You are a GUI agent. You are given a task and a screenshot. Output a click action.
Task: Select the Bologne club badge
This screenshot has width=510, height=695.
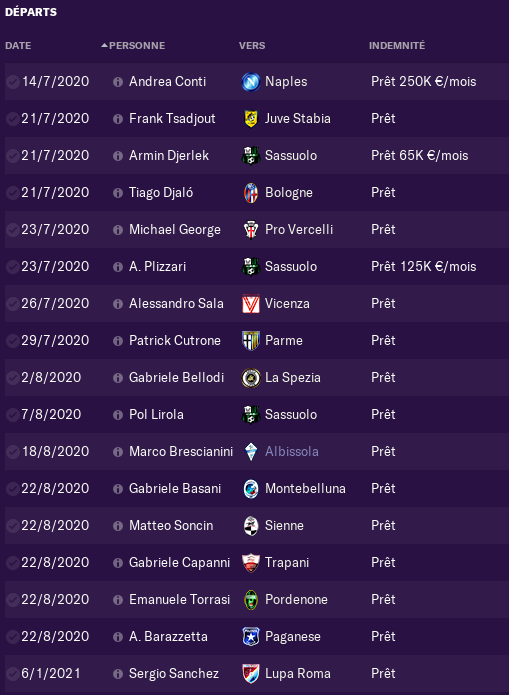251,193
